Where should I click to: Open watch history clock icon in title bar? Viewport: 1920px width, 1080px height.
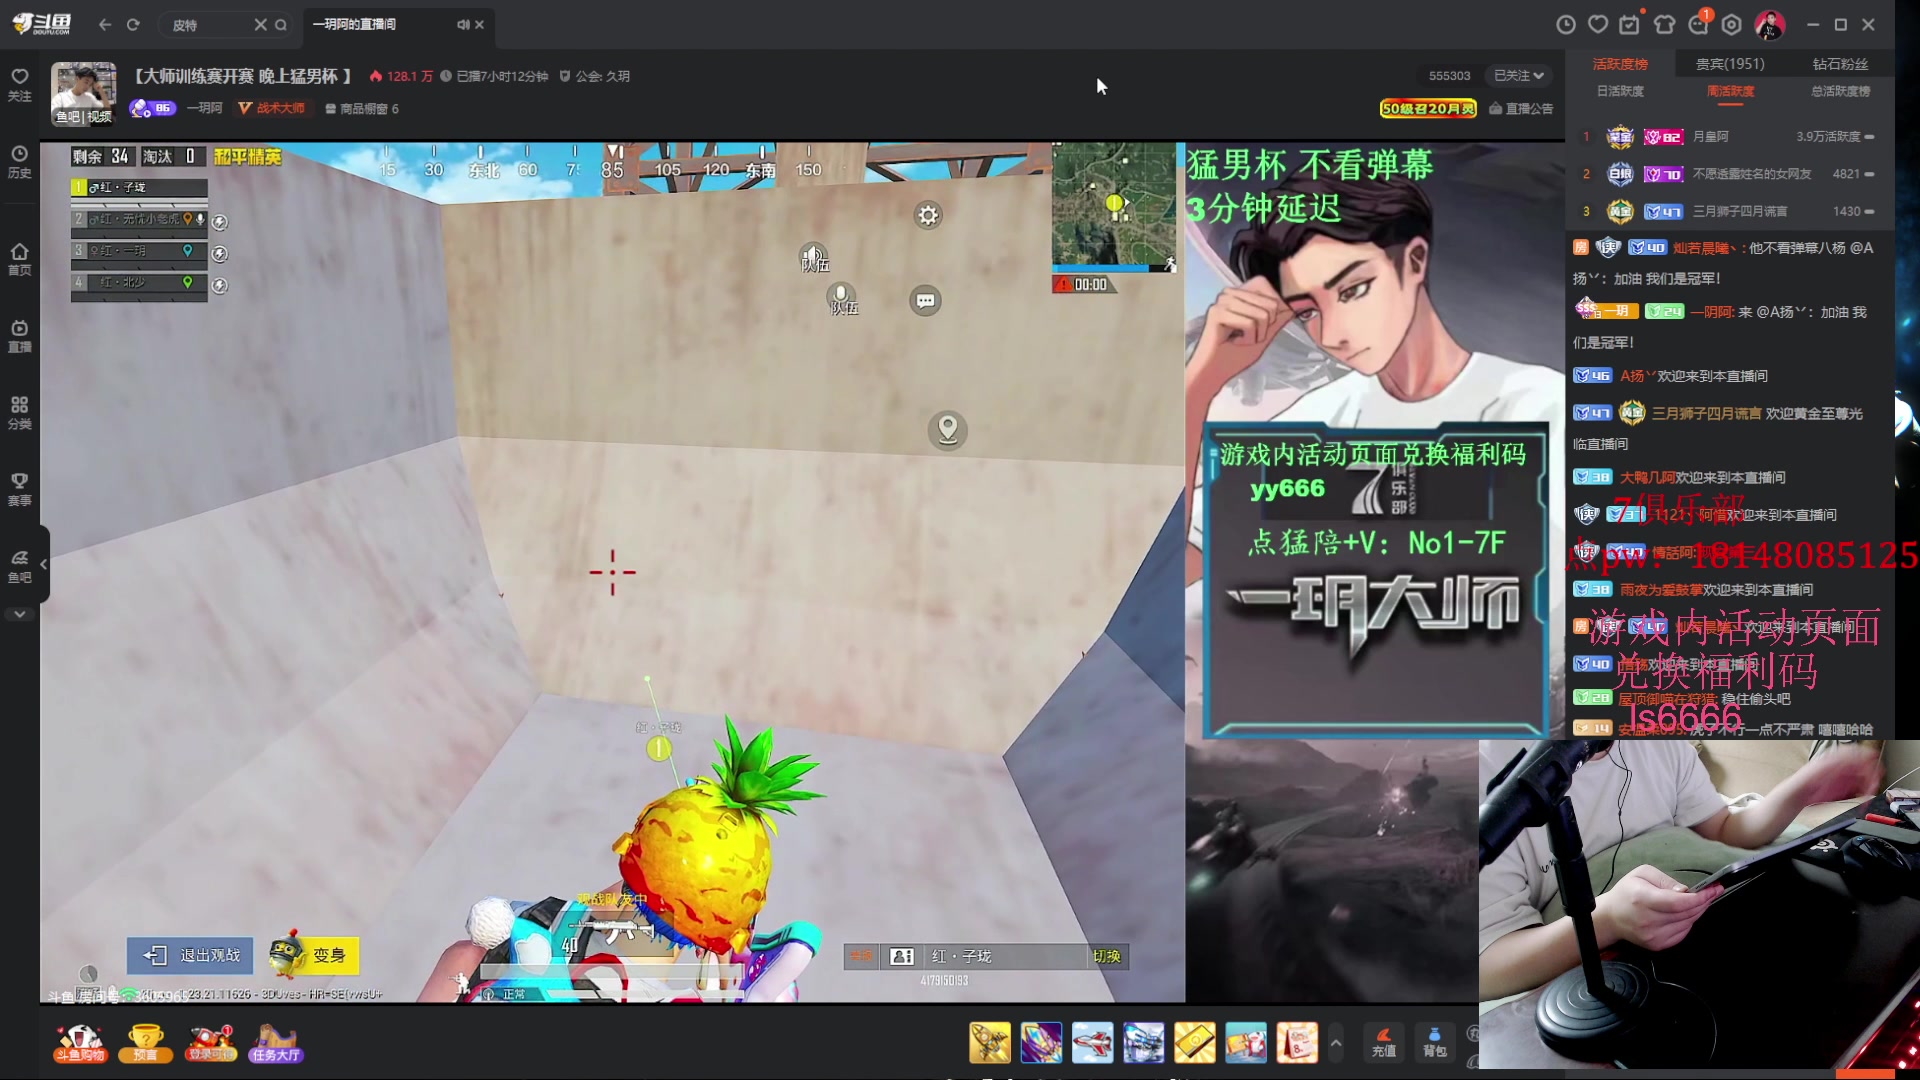(1566, 24)
